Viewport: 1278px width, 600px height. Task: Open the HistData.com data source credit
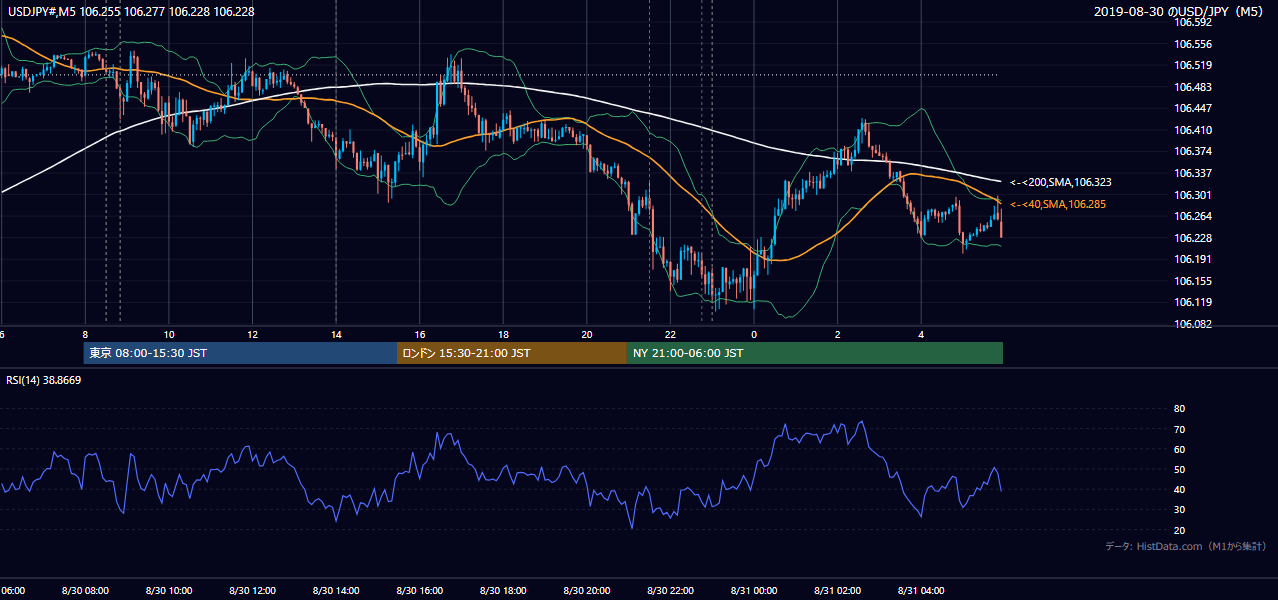pos(1186,546)
